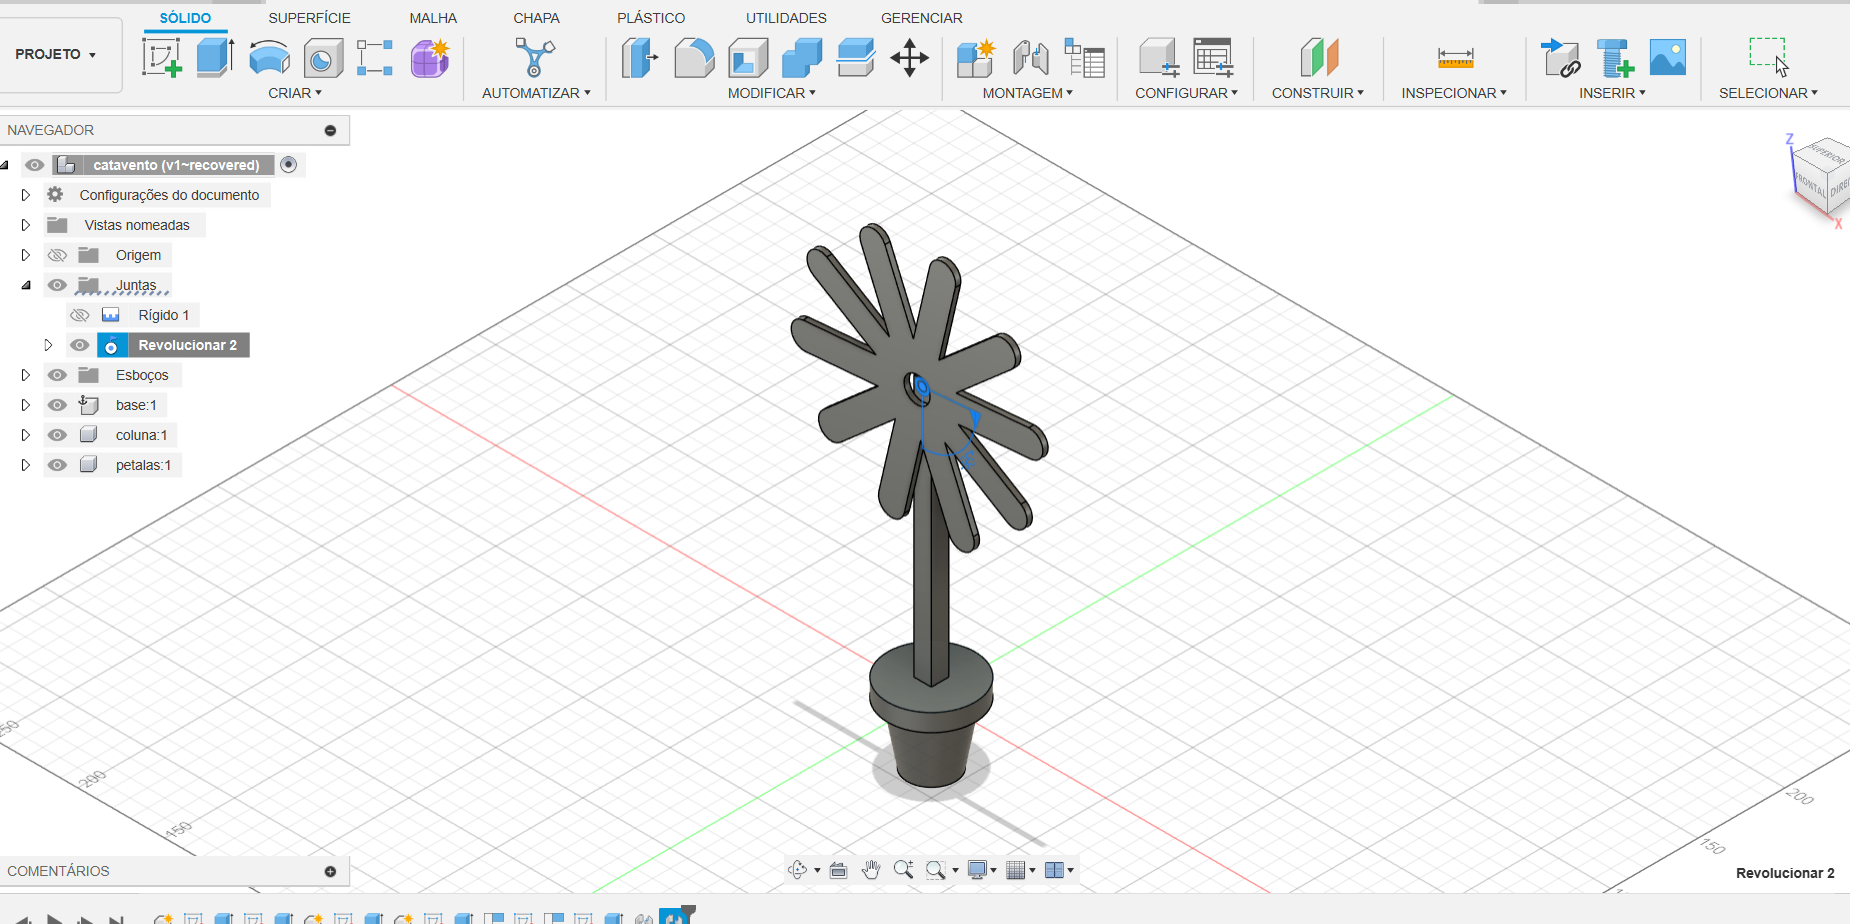Hide the Revolucionar 2 joint

(x=80, y=345)
